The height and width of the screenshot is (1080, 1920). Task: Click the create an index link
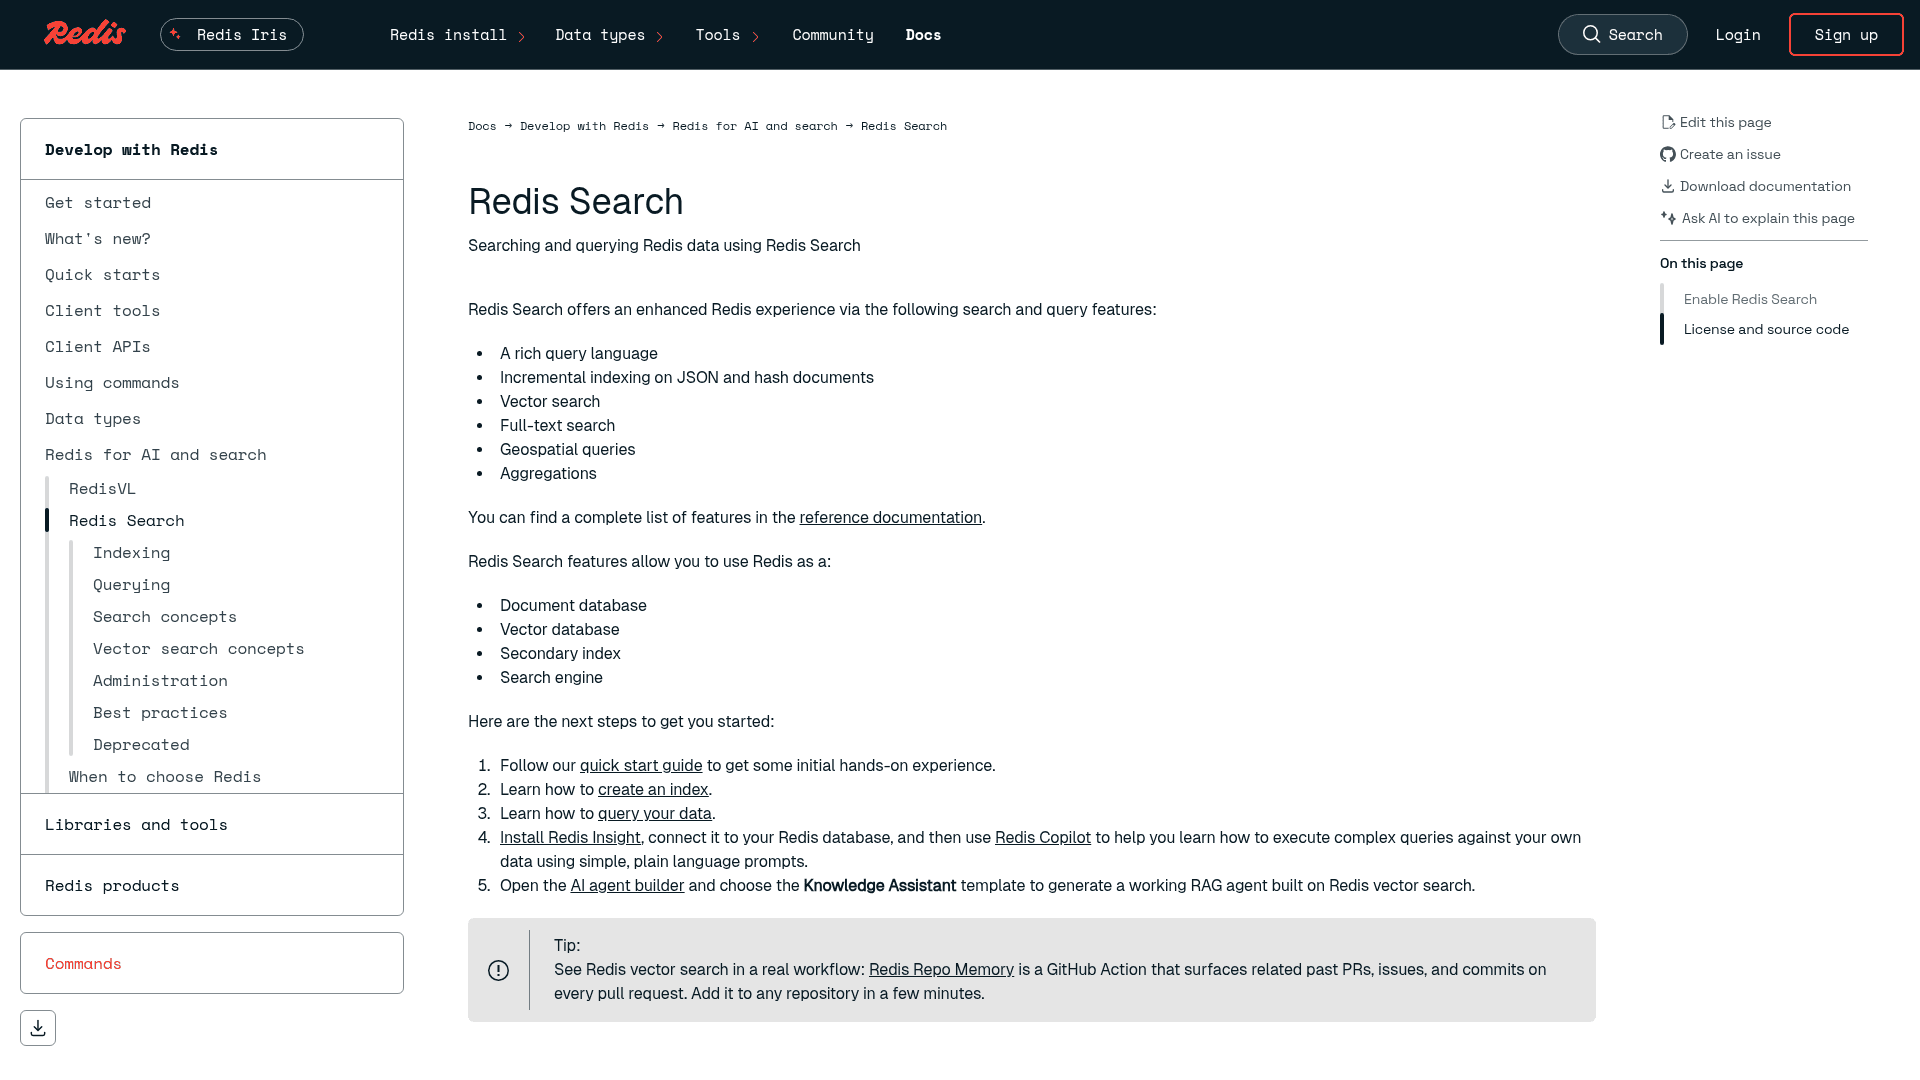(653, 789)
